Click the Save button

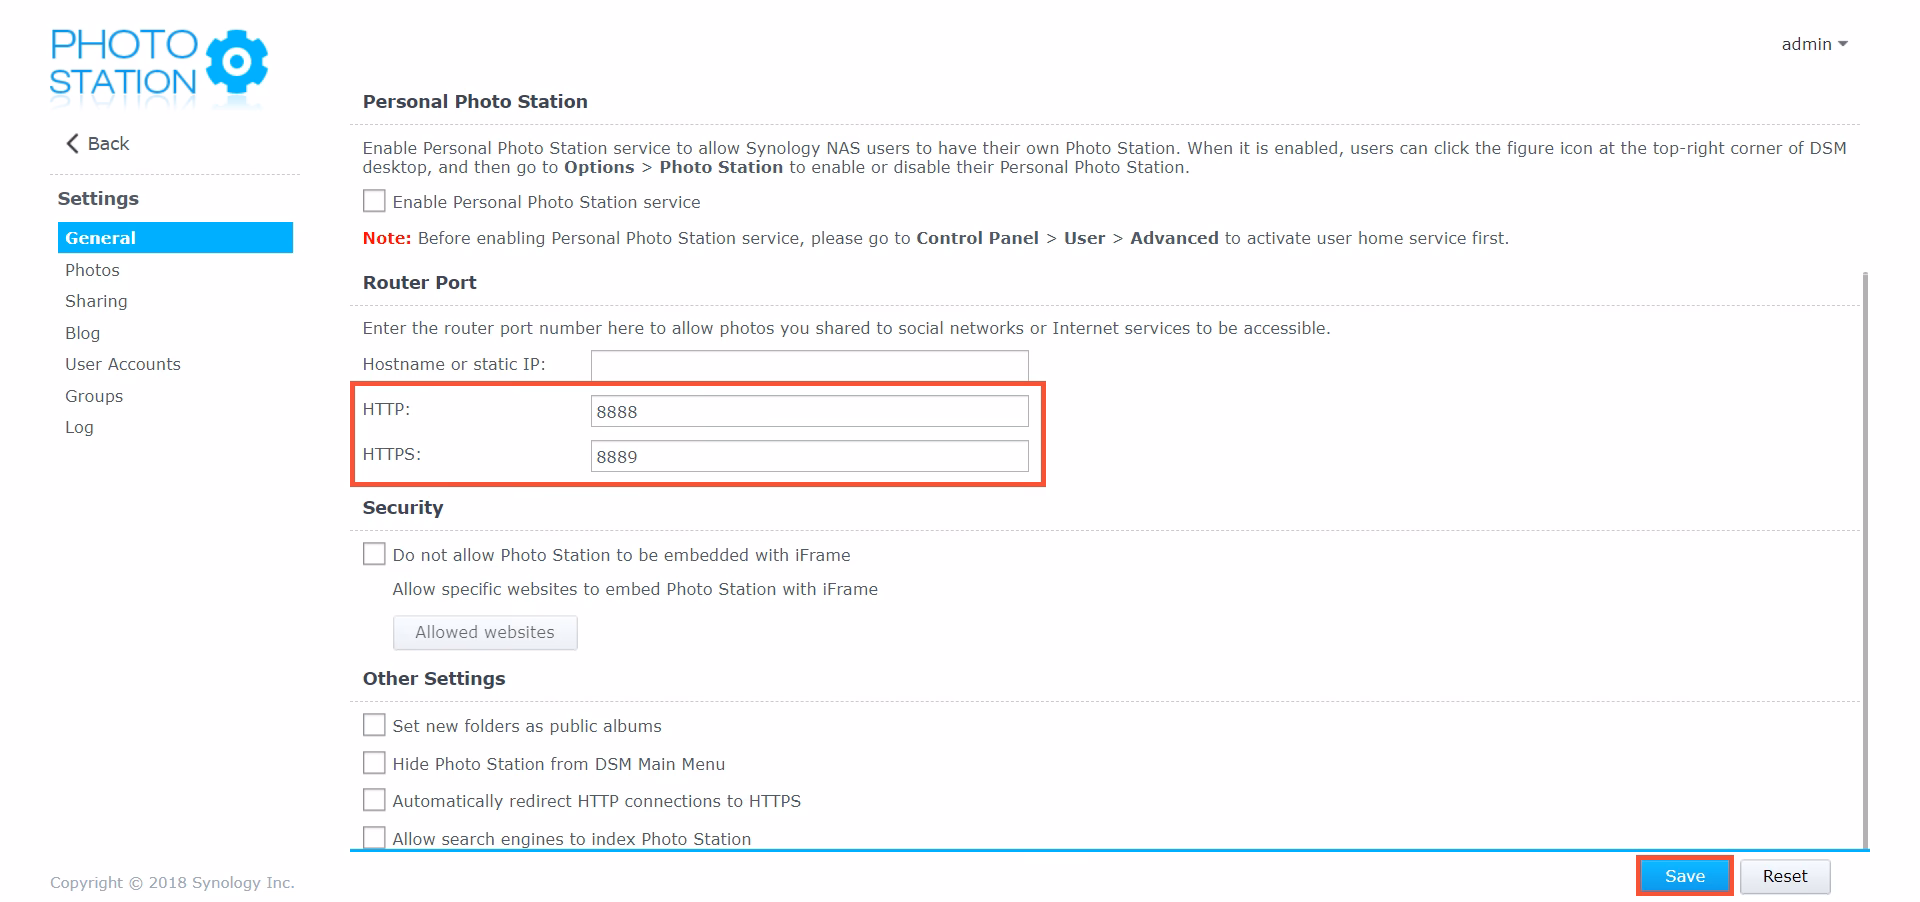(1684, 876)
